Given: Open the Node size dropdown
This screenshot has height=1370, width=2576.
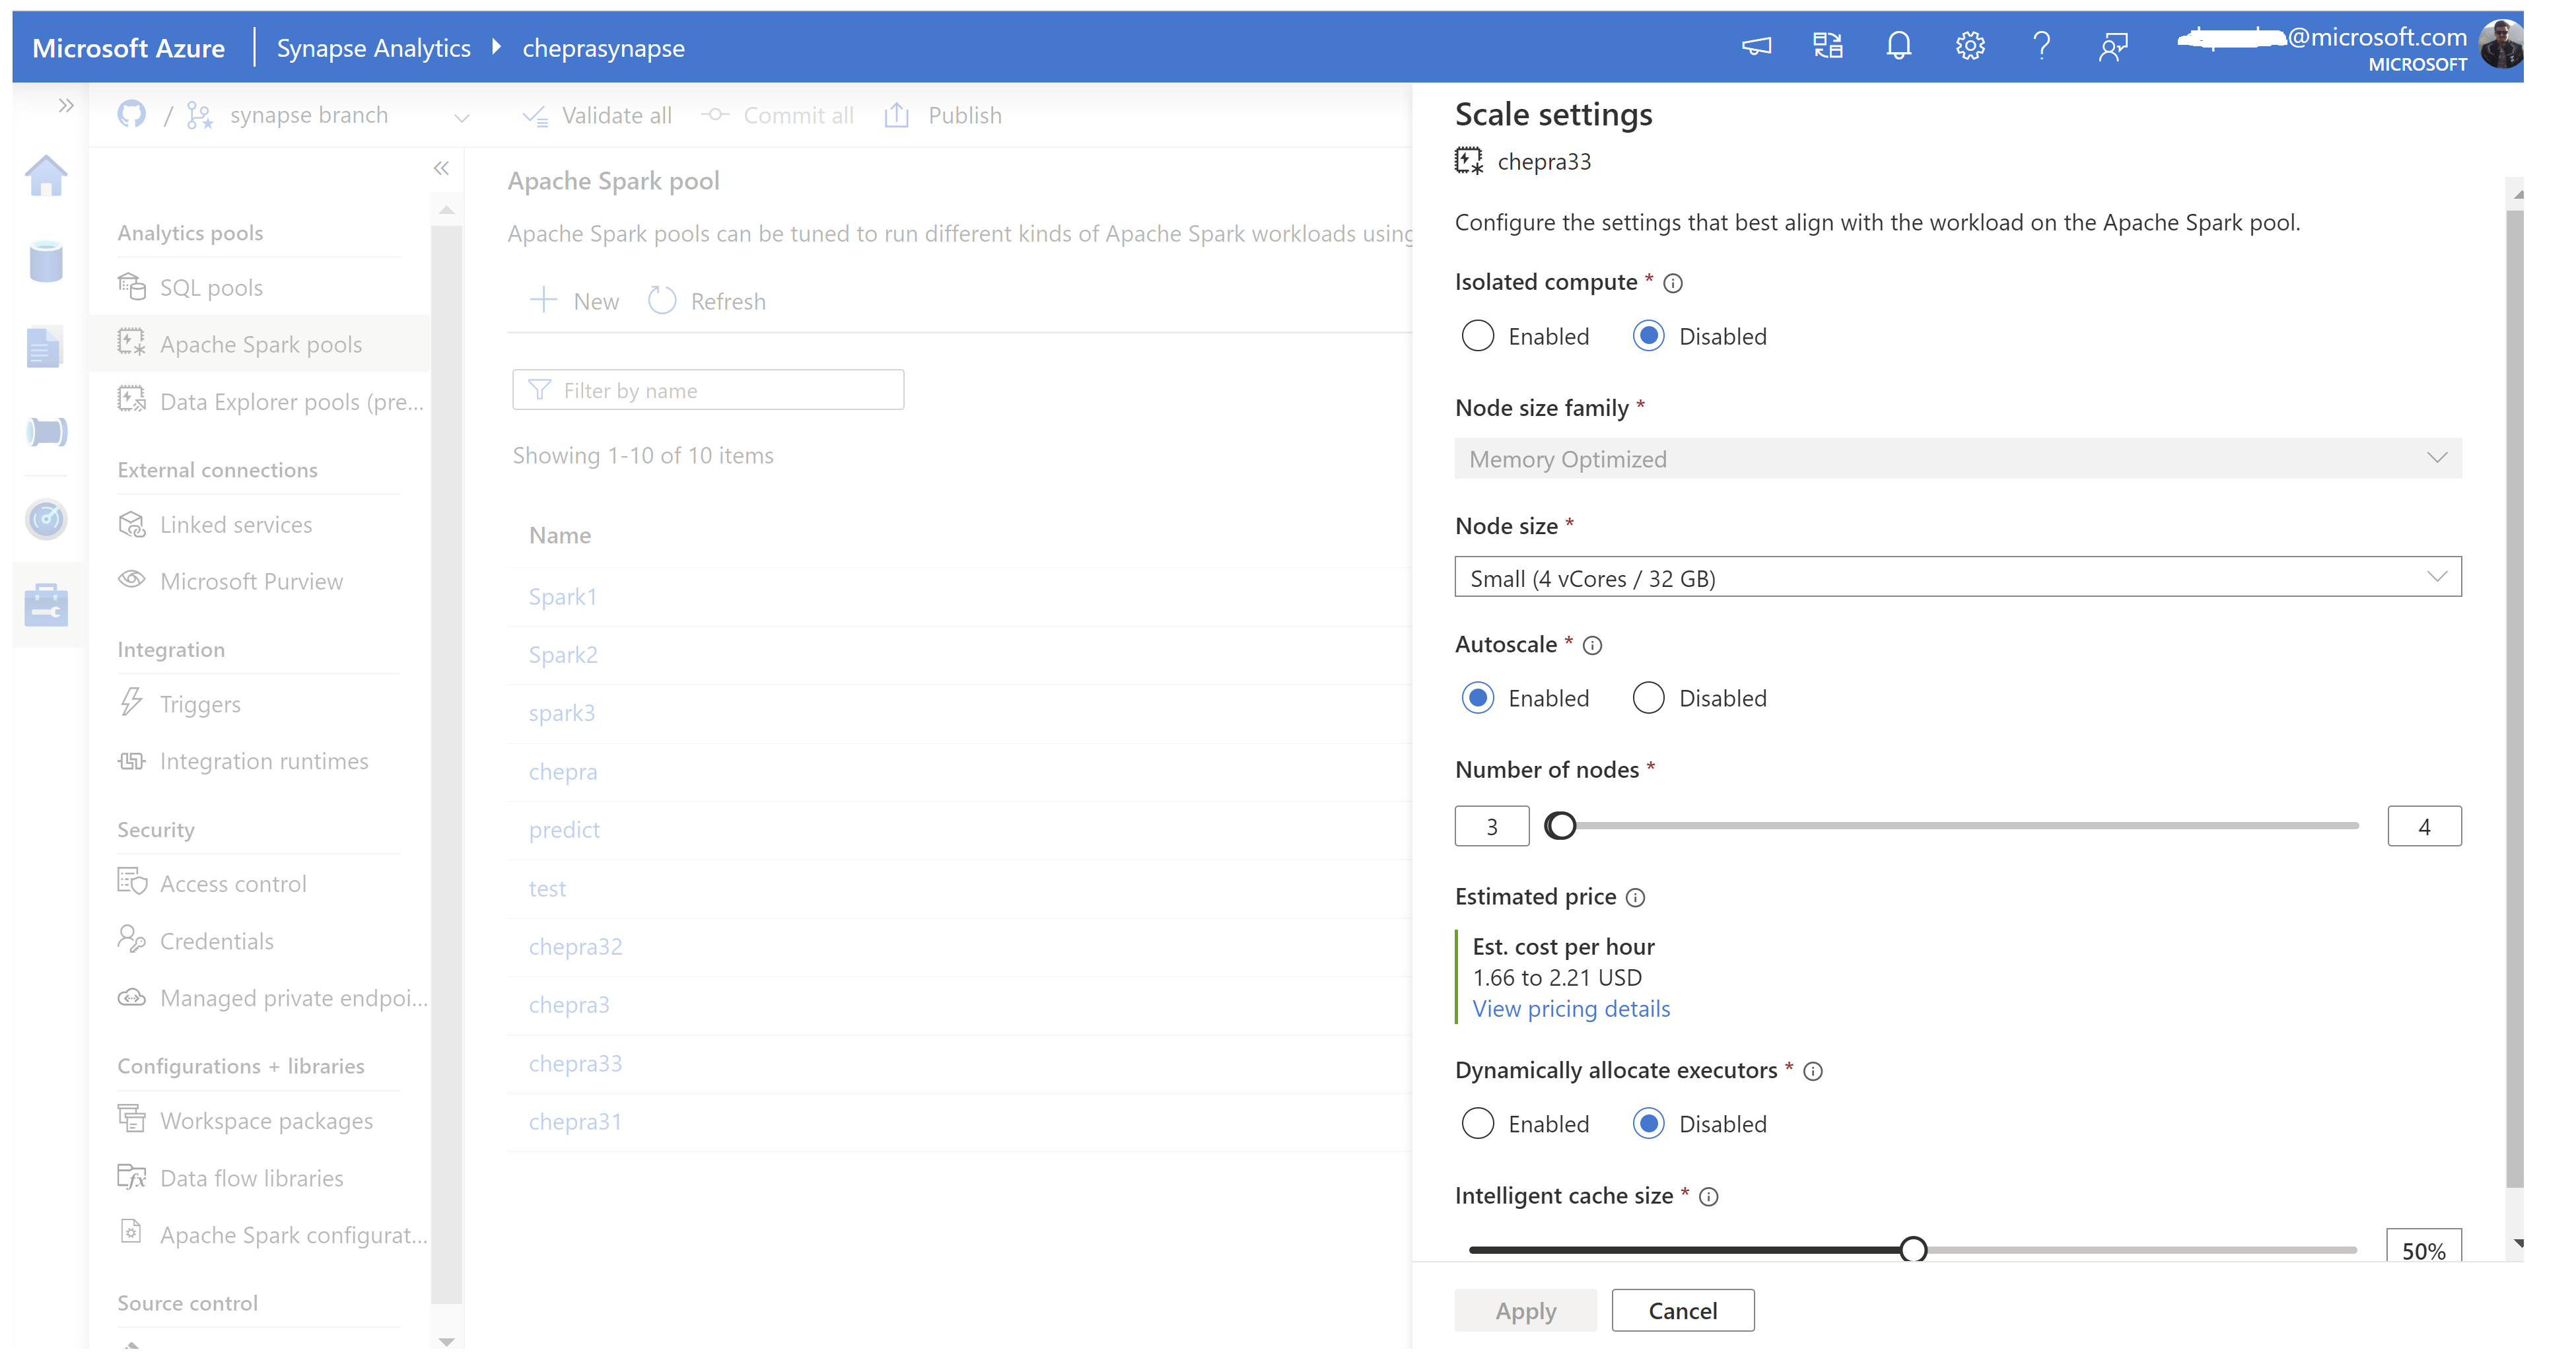Looking at the screenshot, I should coord(1958,578).
